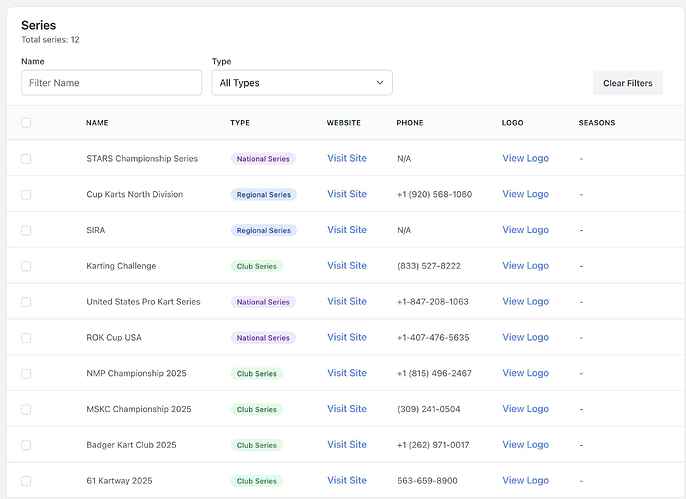Viewport: 686px width, 499px height.
Task: Select the Badger Kart Club 2025 name
Action: (x=131, y=445)
